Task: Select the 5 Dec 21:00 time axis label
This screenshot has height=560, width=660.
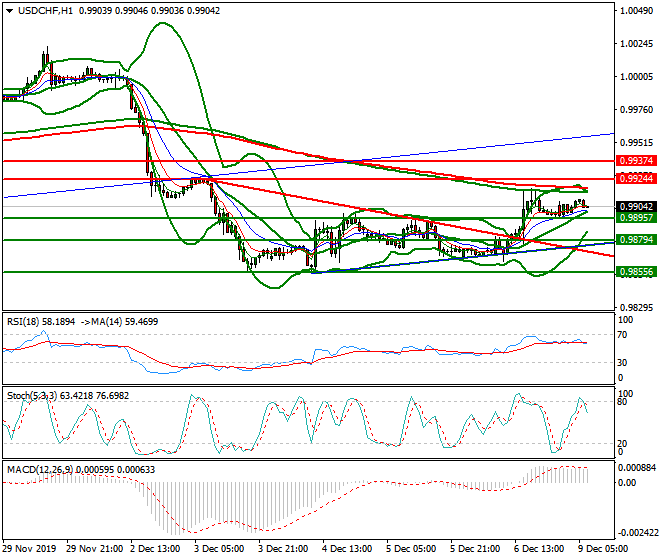Action: click(475, 549)
